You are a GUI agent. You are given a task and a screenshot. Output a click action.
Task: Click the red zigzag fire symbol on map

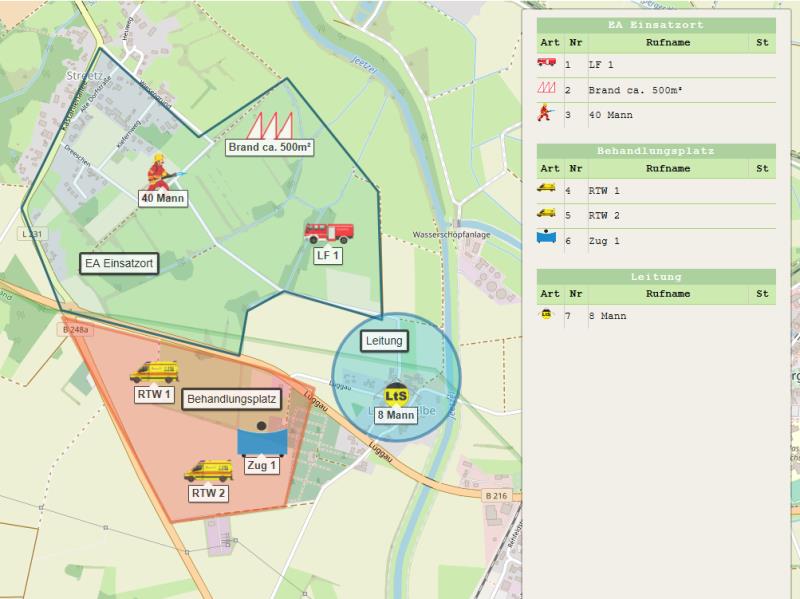coord(269,126)
